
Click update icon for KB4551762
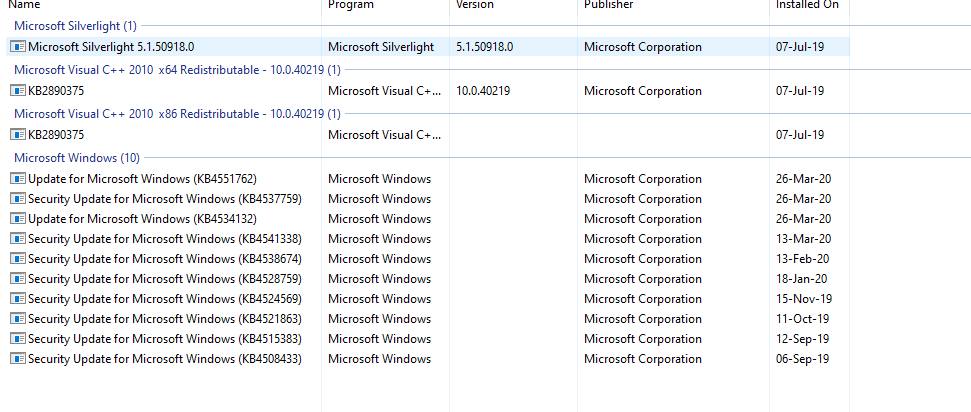(x=18, y=179)
